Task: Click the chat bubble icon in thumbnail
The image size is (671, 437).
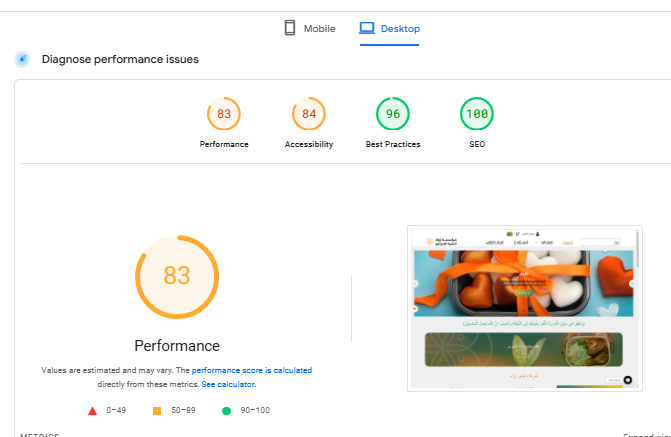Action: pyautogui.click(x=627, y=380)
